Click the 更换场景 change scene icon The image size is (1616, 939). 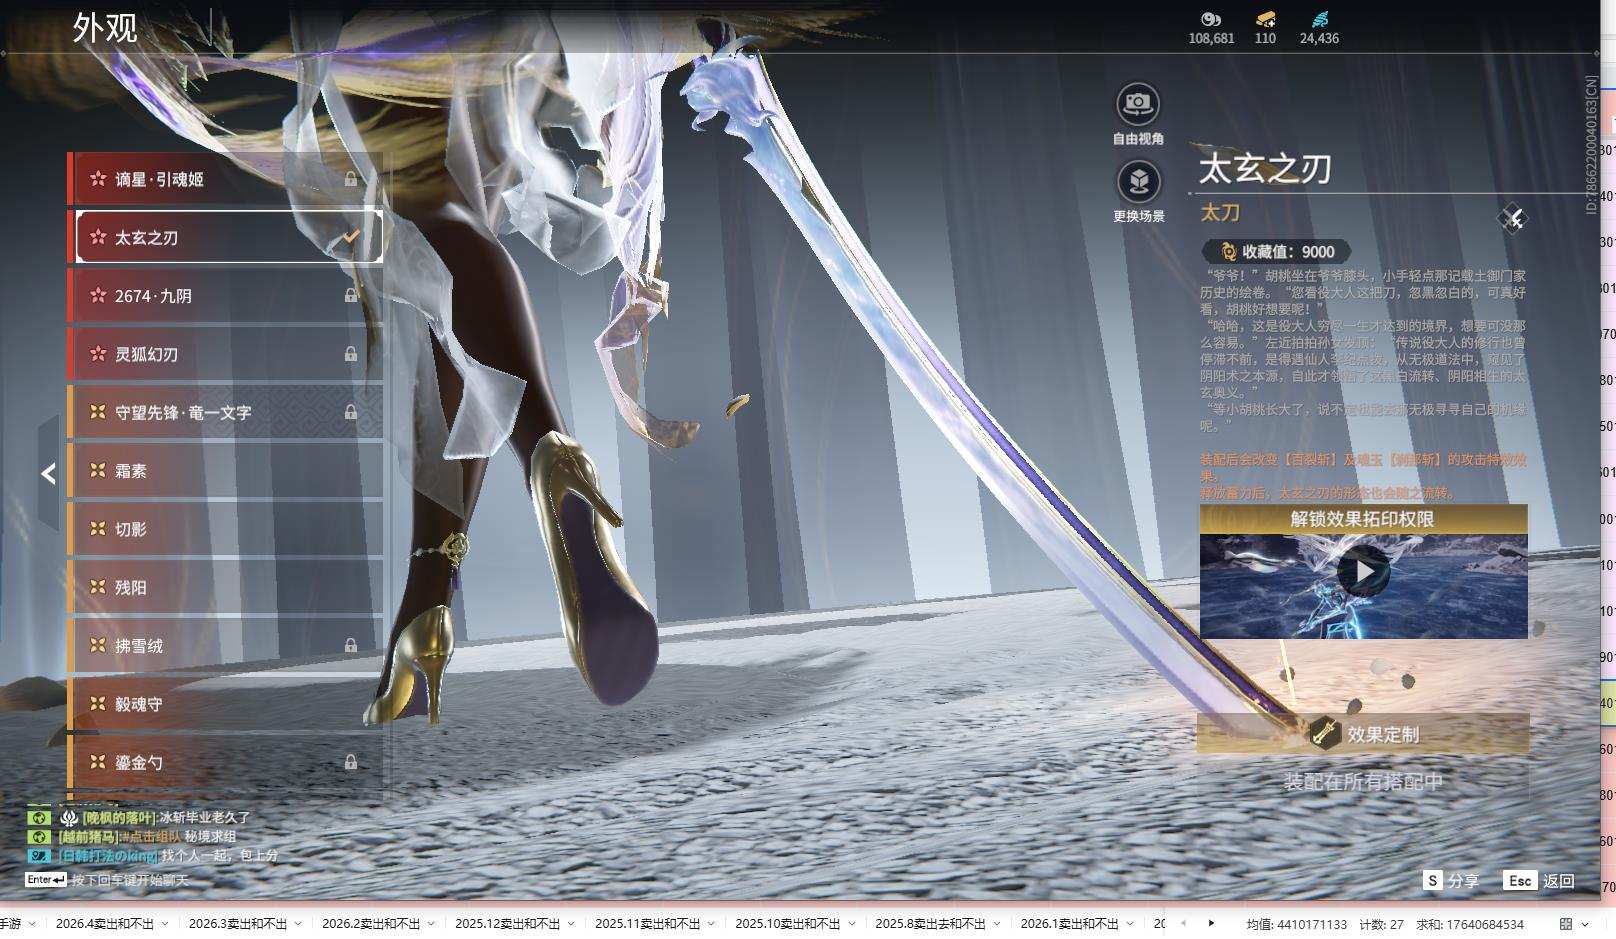click(x=1137, y=182)
